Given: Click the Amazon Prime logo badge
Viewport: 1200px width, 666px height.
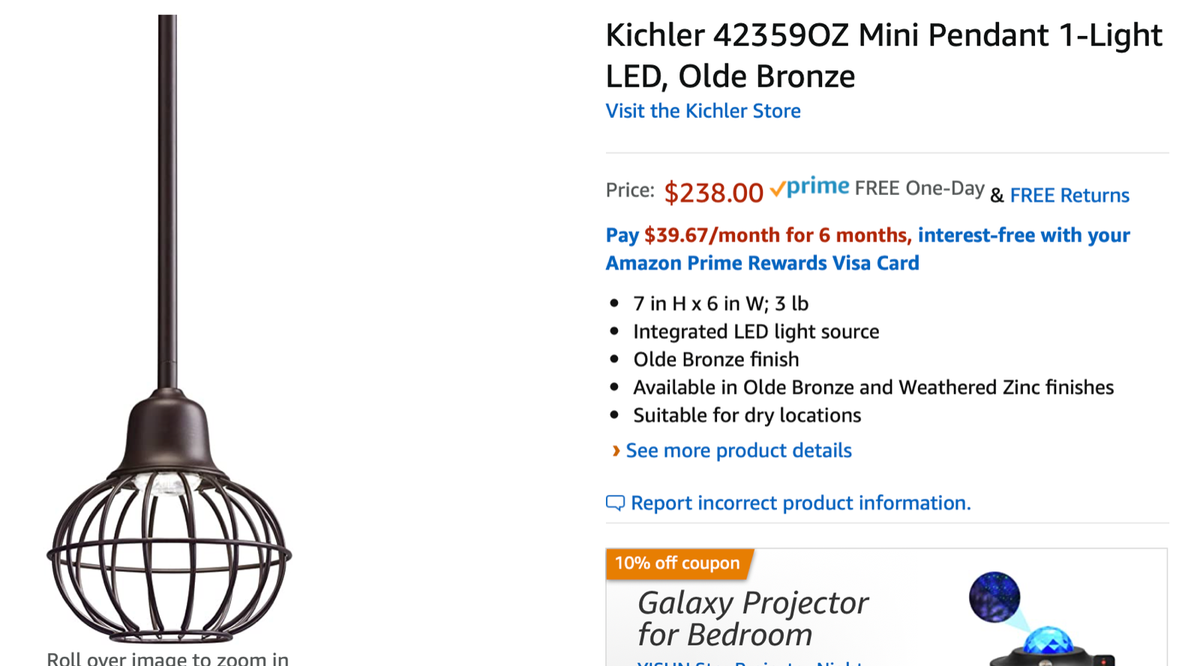Looking at the screenshot, I should click(x=810, y=186).
